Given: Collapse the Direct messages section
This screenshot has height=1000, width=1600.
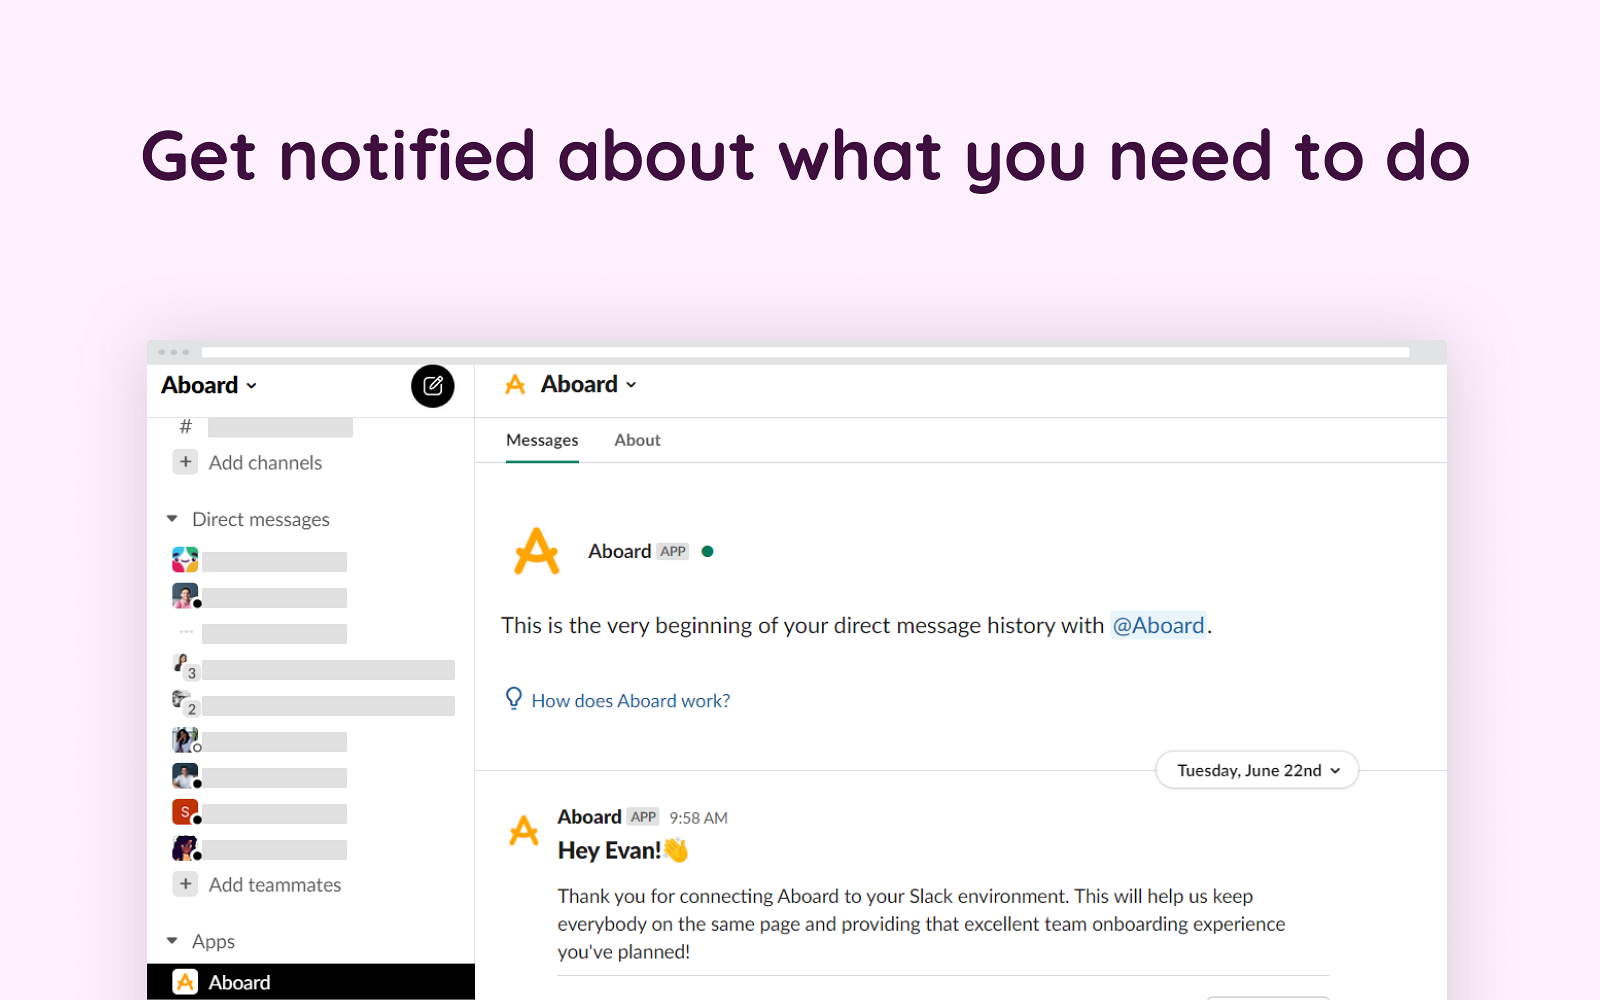Looking at the screenshot, I should click(x=172, y=519).
